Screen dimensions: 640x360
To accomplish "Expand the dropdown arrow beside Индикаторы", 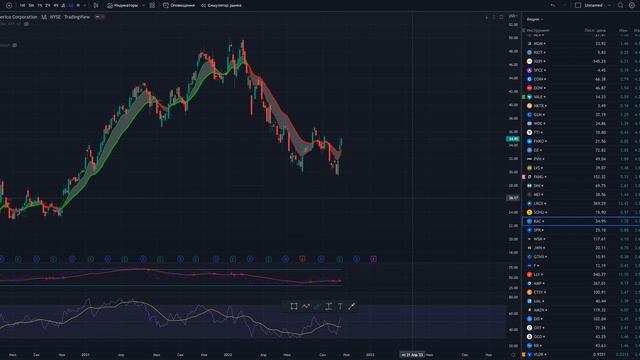I will [x=143, y=5].
